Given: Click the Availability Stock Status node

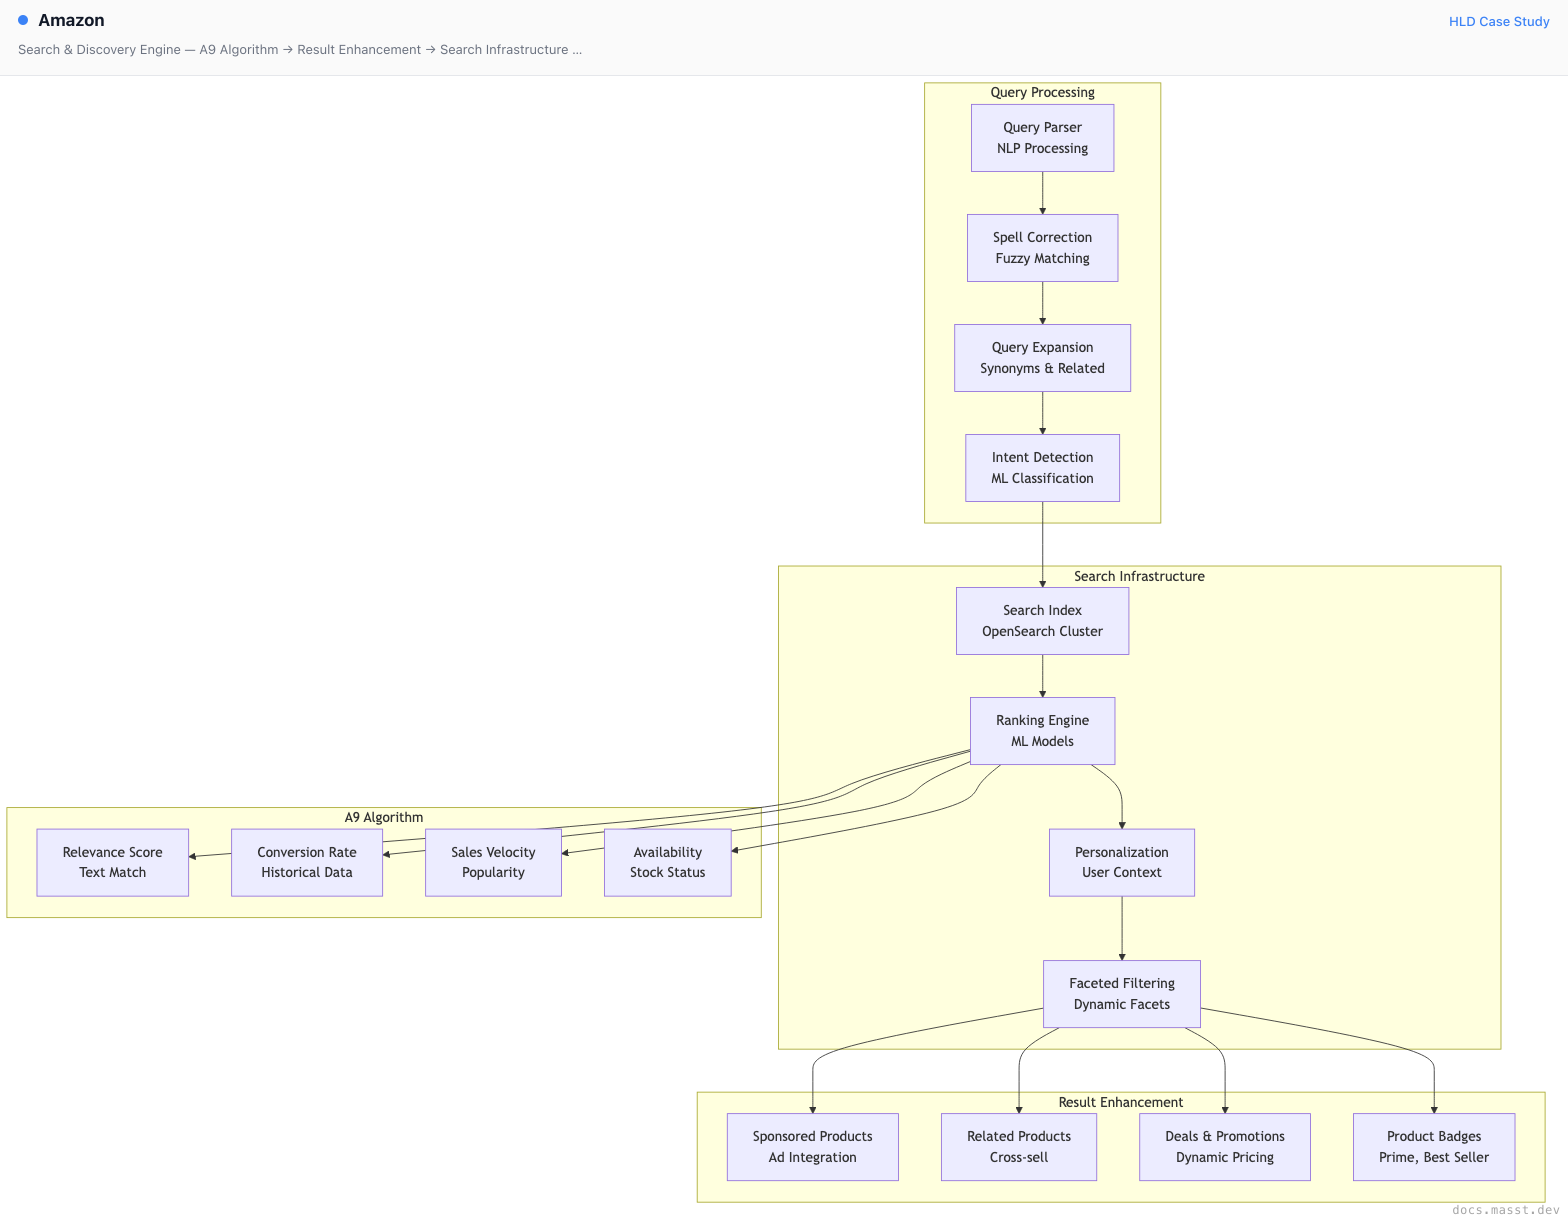Looking at the screenshot, I should coord(667,862).
